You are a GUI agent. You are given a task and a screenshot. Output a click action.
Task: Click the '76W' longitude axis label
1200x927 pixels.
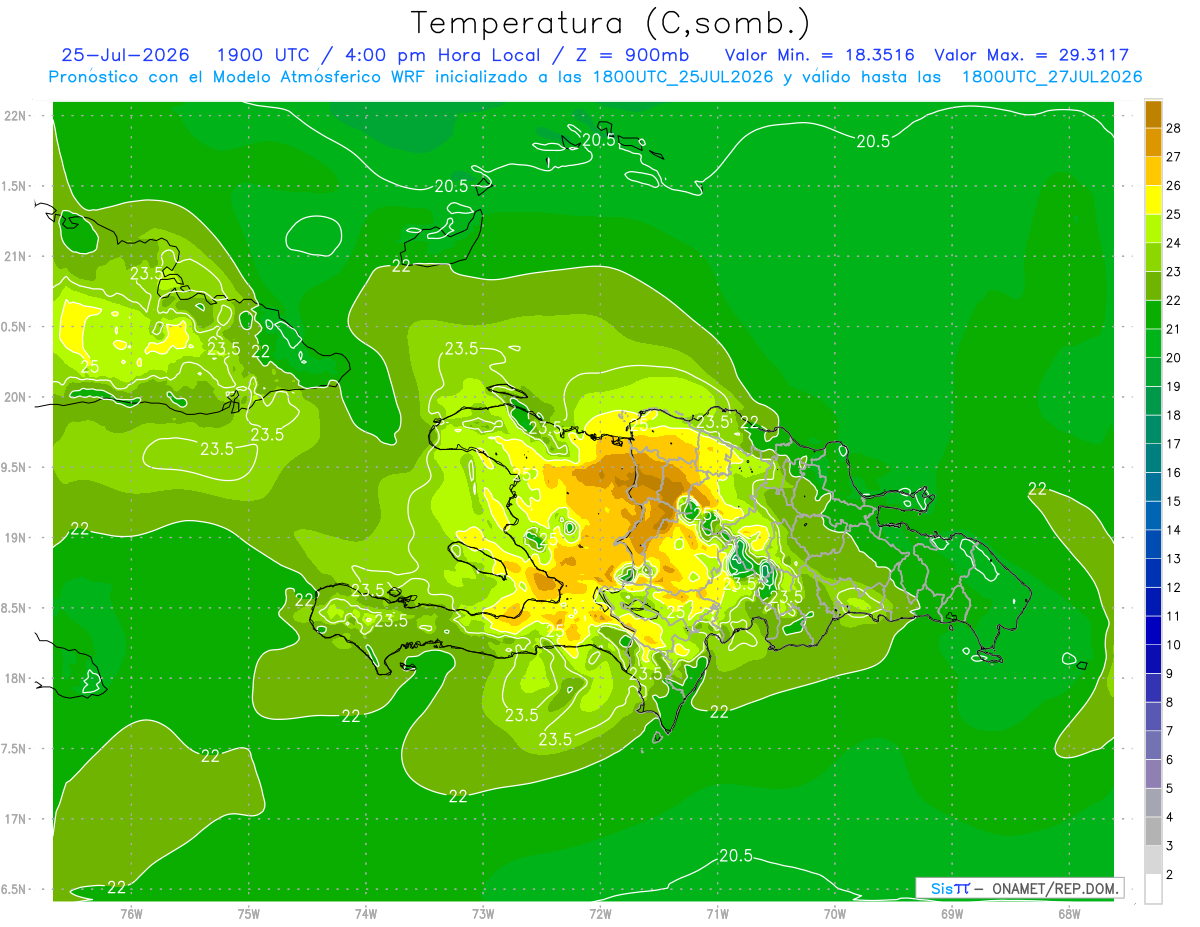click(x=131, y=912)
